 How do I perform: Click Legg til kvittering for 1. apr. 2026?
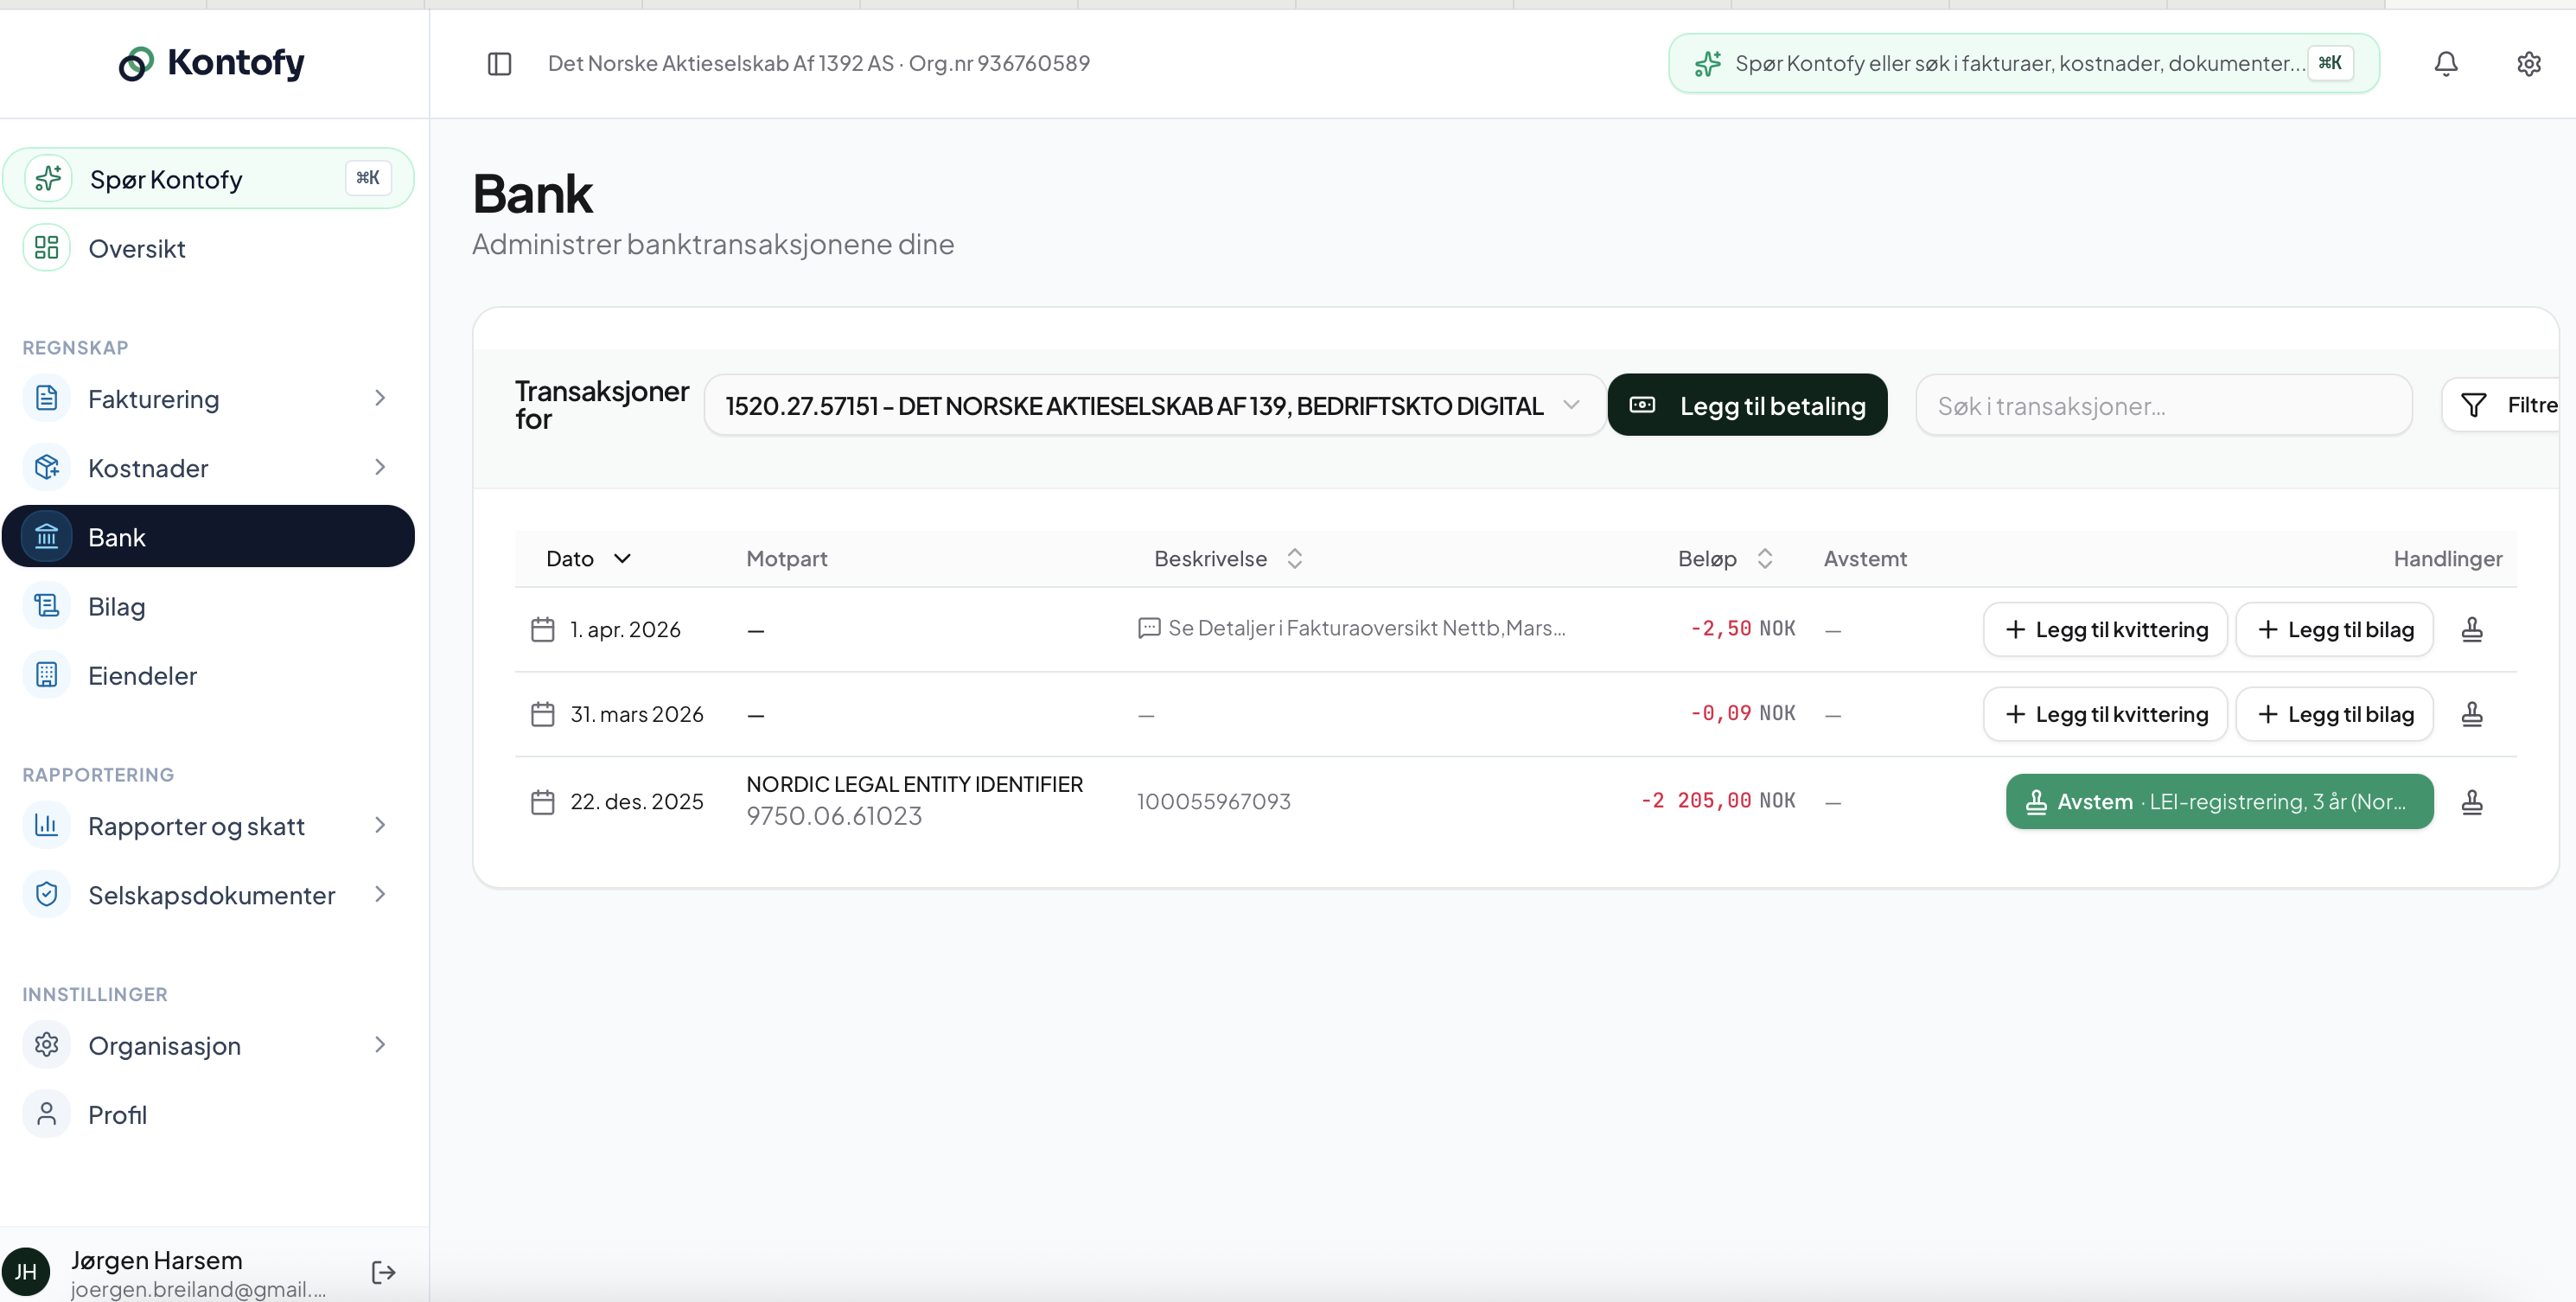[2105, 629]
